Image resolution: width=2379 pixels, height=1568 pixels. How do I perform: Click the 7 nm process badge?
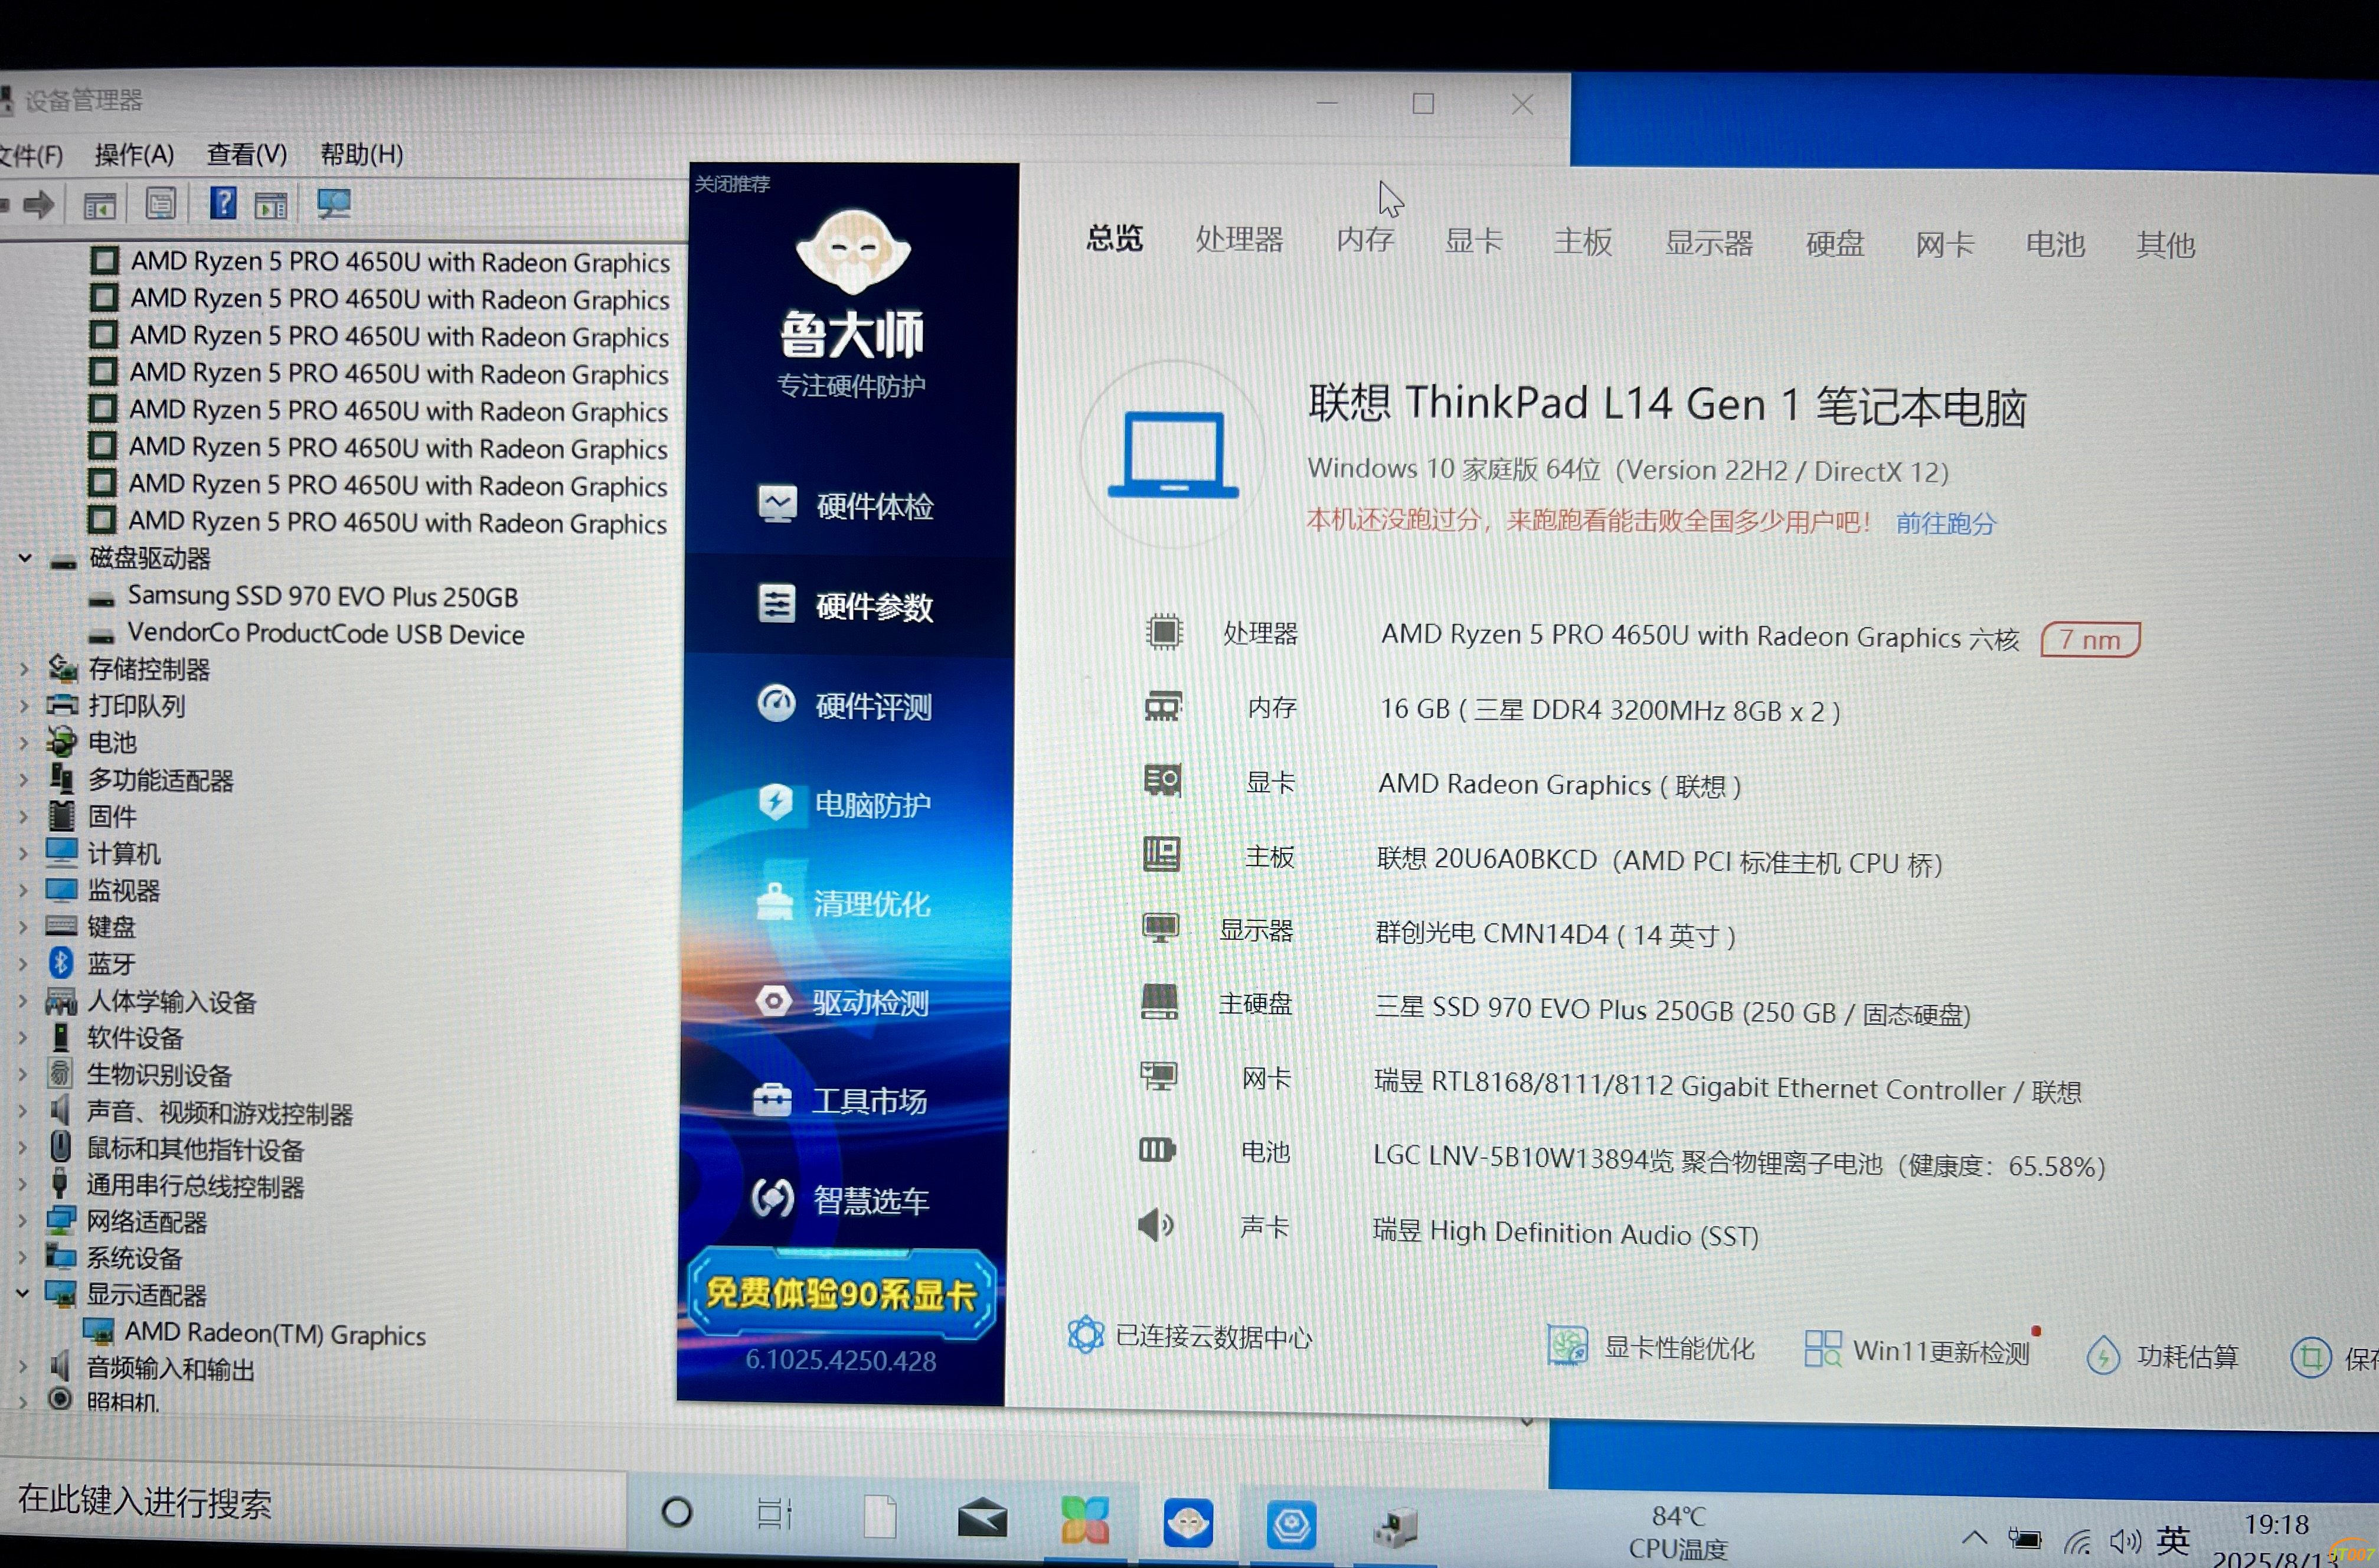[2090, 639]
